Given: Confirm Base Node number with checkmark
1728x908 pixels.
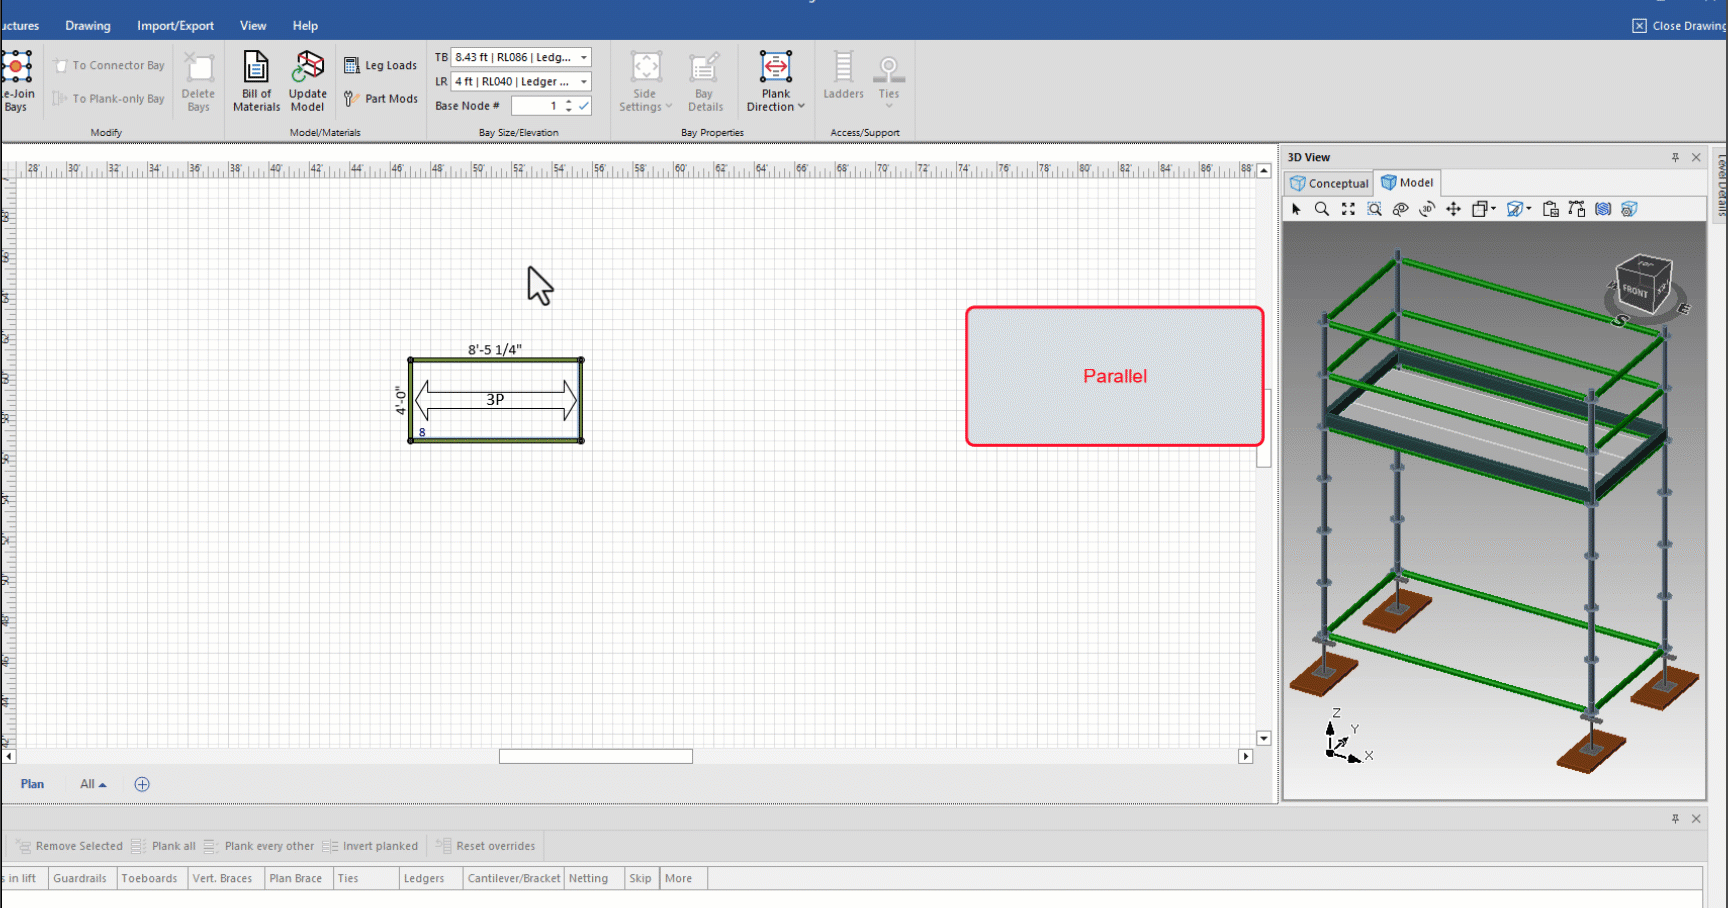Looking at the screenshot, I should pyautogui.click(x=584, y=106).
